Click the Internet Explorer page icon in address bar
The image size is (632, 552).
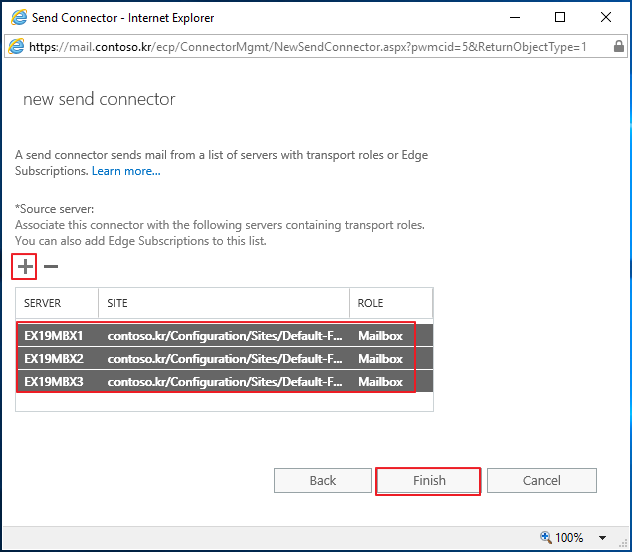tap(17, 47)
